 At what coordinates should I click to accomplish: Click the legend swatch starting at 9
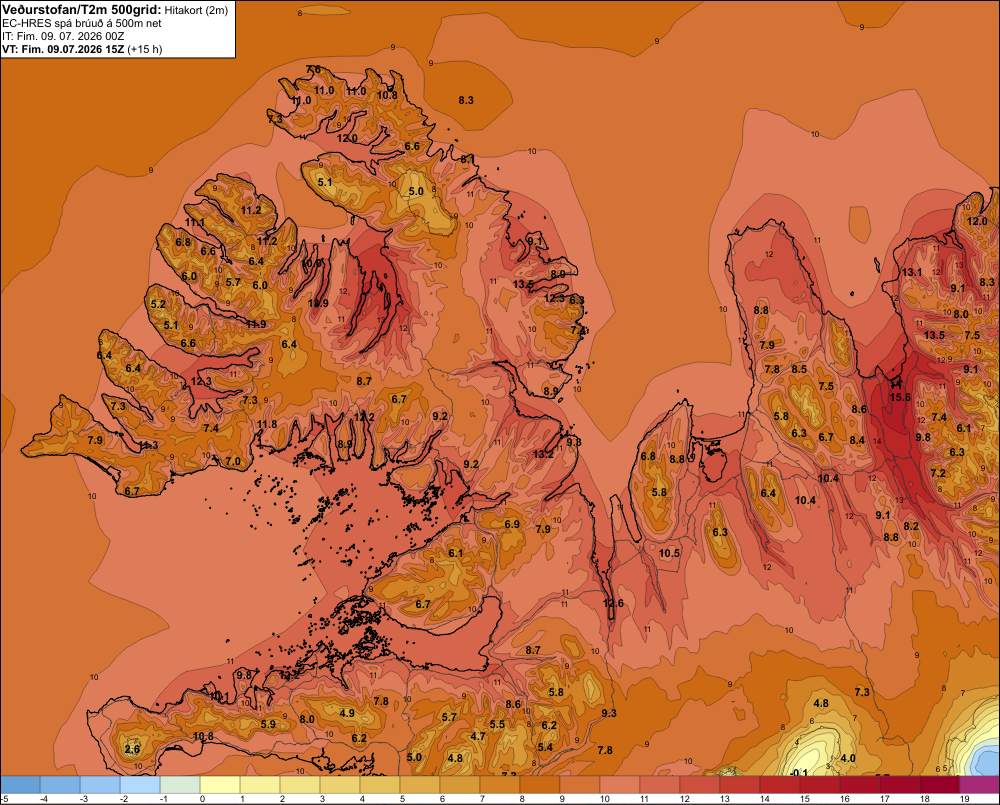pyautogui.click(x=580, y=785)
